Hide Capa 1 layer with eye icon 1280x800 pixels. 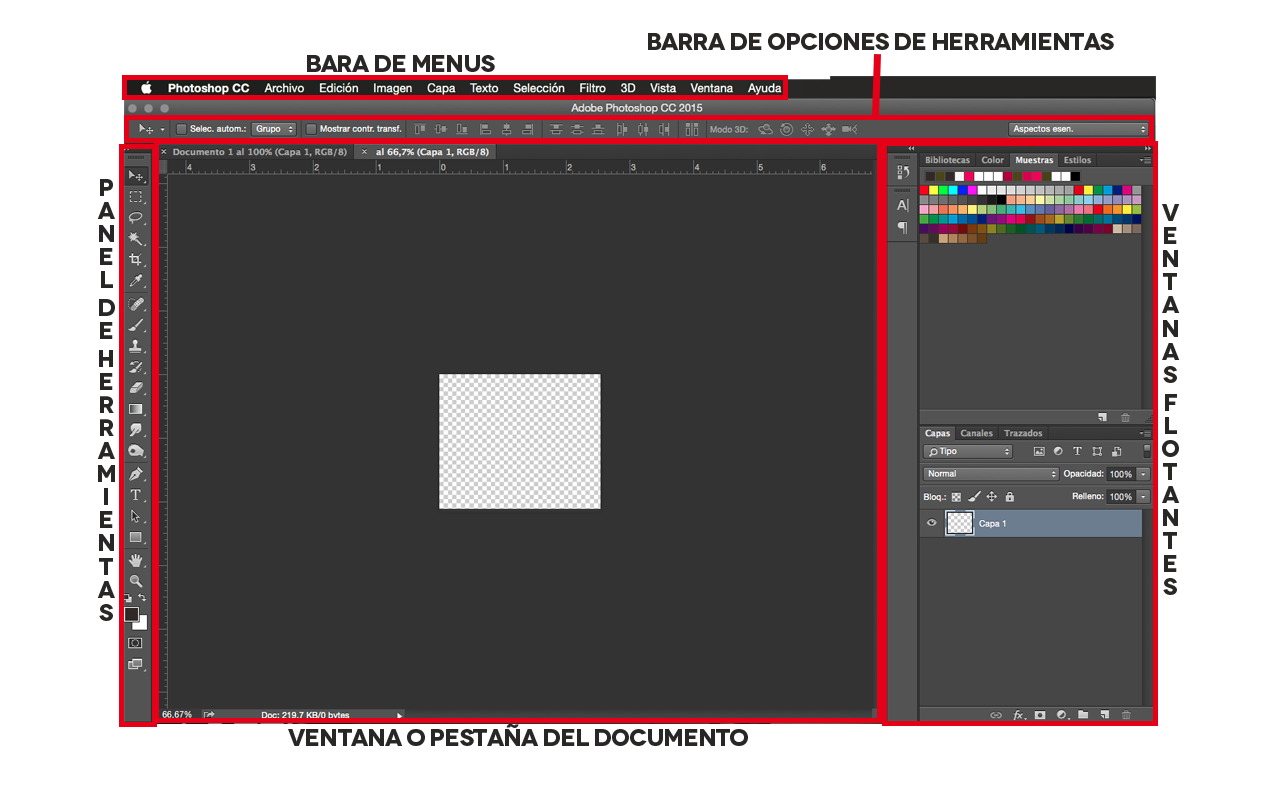932,523
